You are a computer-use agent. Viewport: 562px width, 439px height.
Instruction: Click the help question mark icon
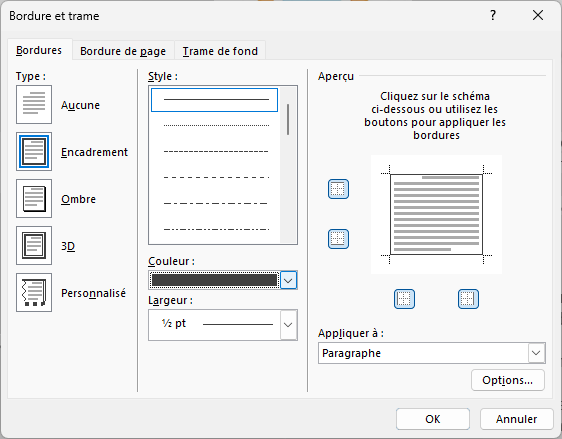coord(493,15)
